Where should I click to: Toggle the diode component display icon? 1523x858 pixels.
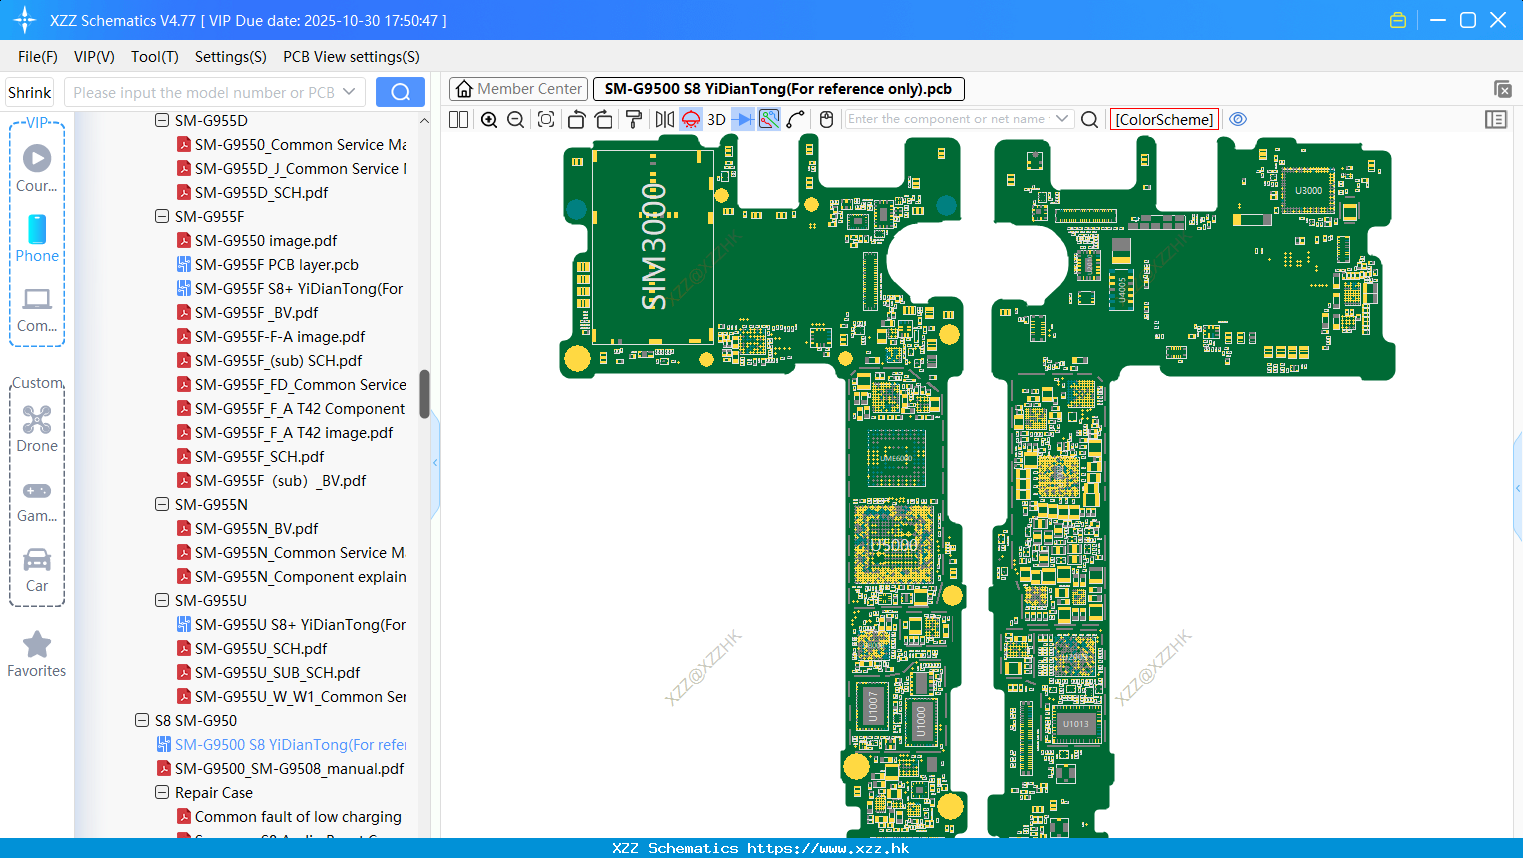click(742, 119)
